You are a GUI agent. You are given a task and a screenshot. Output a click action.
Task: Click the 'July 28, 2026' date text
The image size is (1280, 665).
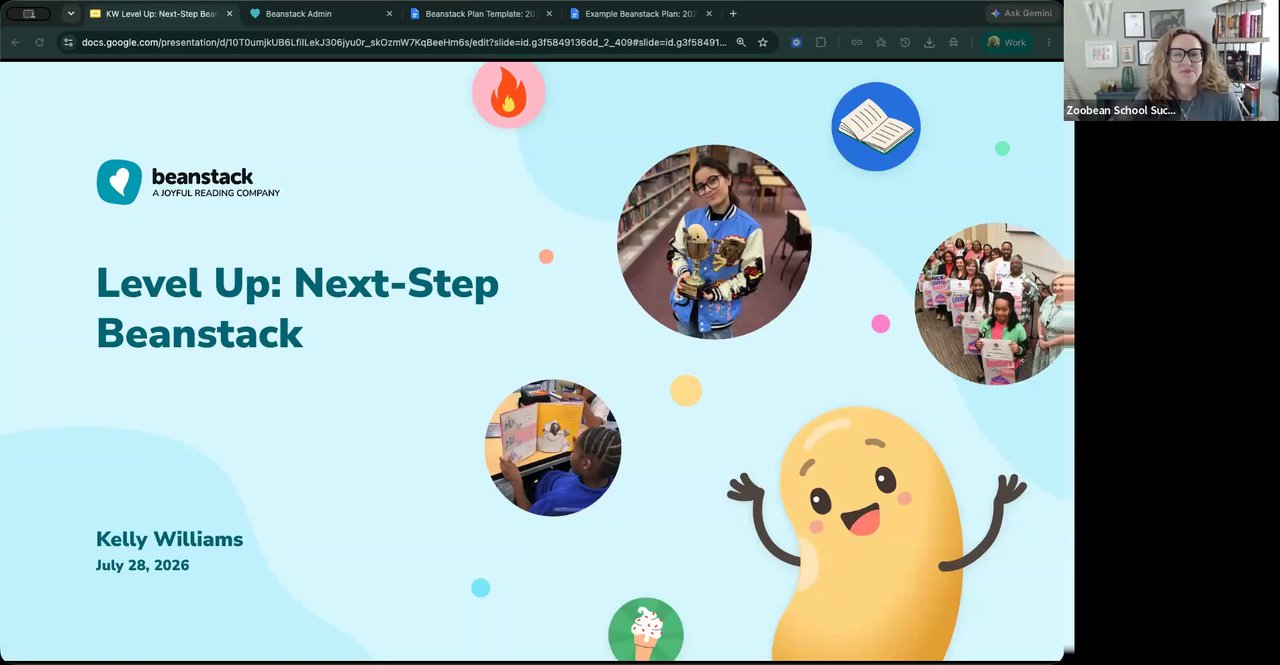(x=142, y=565)
